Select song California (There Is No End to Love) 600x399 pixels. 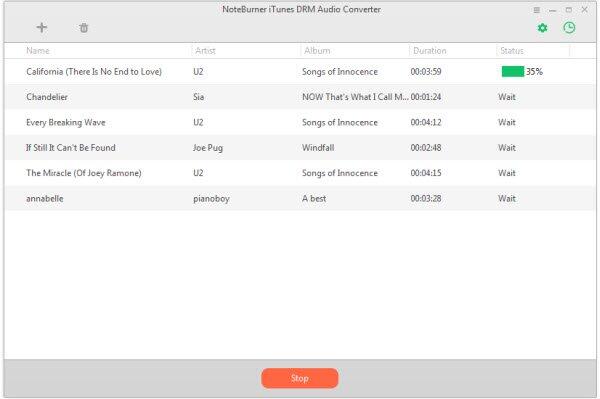coord(94,72)
